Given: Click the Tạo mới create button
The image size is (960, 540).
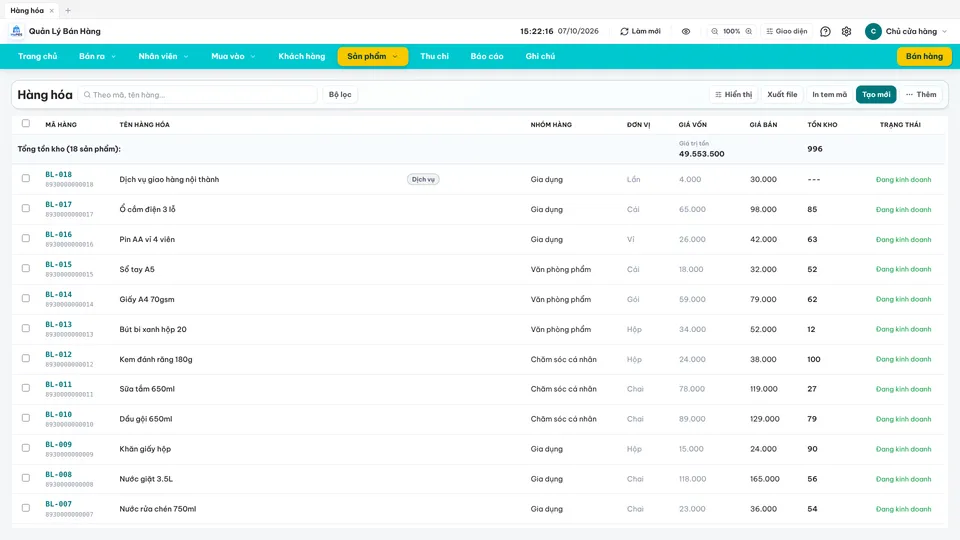Looking at the screenshot, I should pos(876,95).
